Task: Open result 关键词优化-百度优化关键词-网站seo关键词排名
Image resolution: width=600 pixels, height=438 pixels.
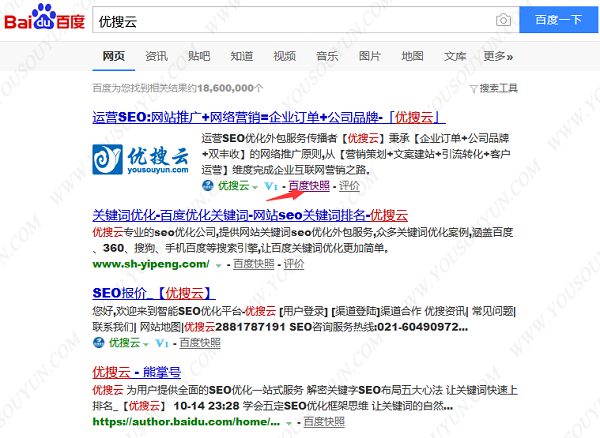Action: [250, 215]
